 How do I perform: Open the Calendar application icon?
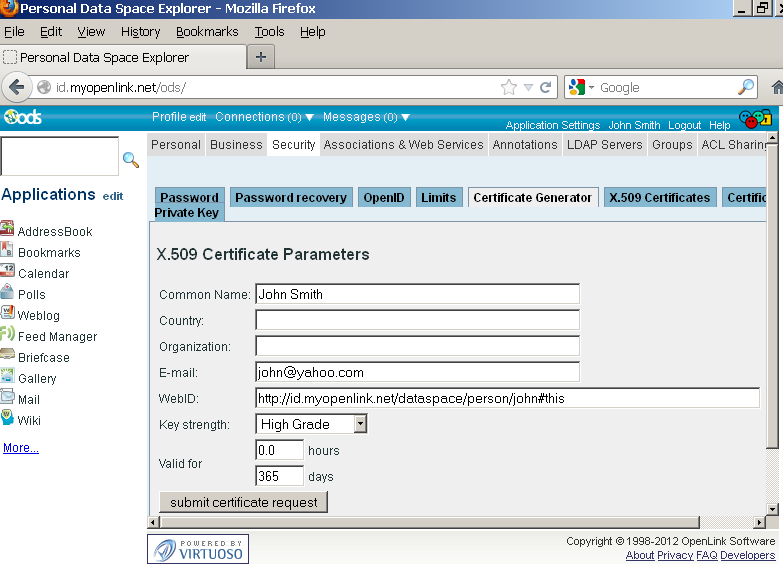pyautogui.click(x=8, y=273)
